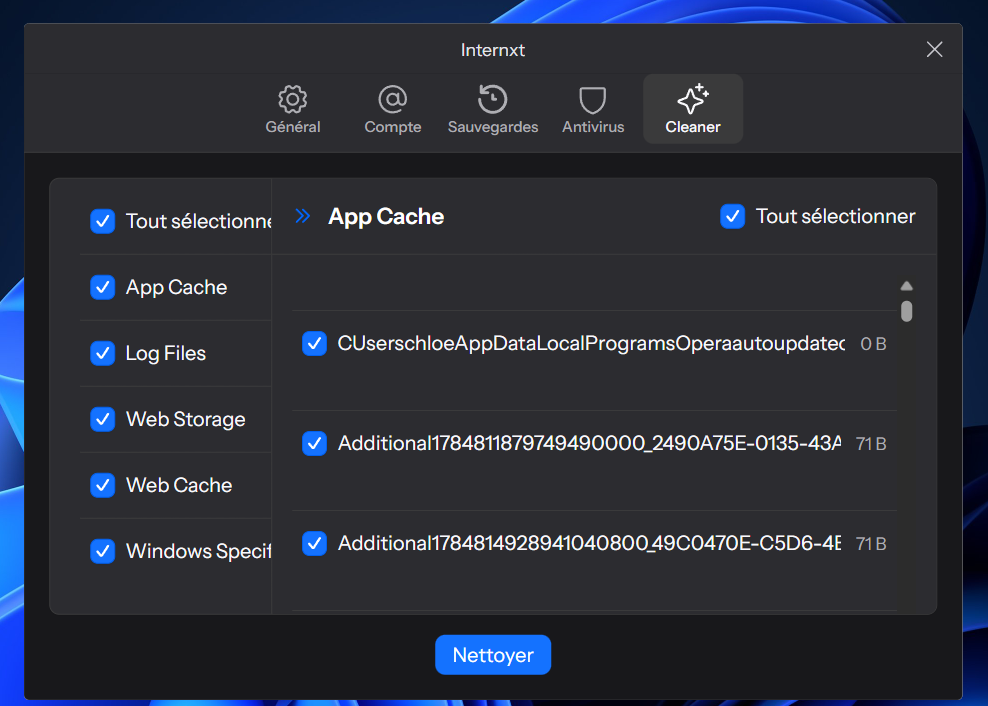Click the Additional1784811879749490000 file name
This screenshot has height=706, width=988.
pyautogui.click(x=589, y=444)
